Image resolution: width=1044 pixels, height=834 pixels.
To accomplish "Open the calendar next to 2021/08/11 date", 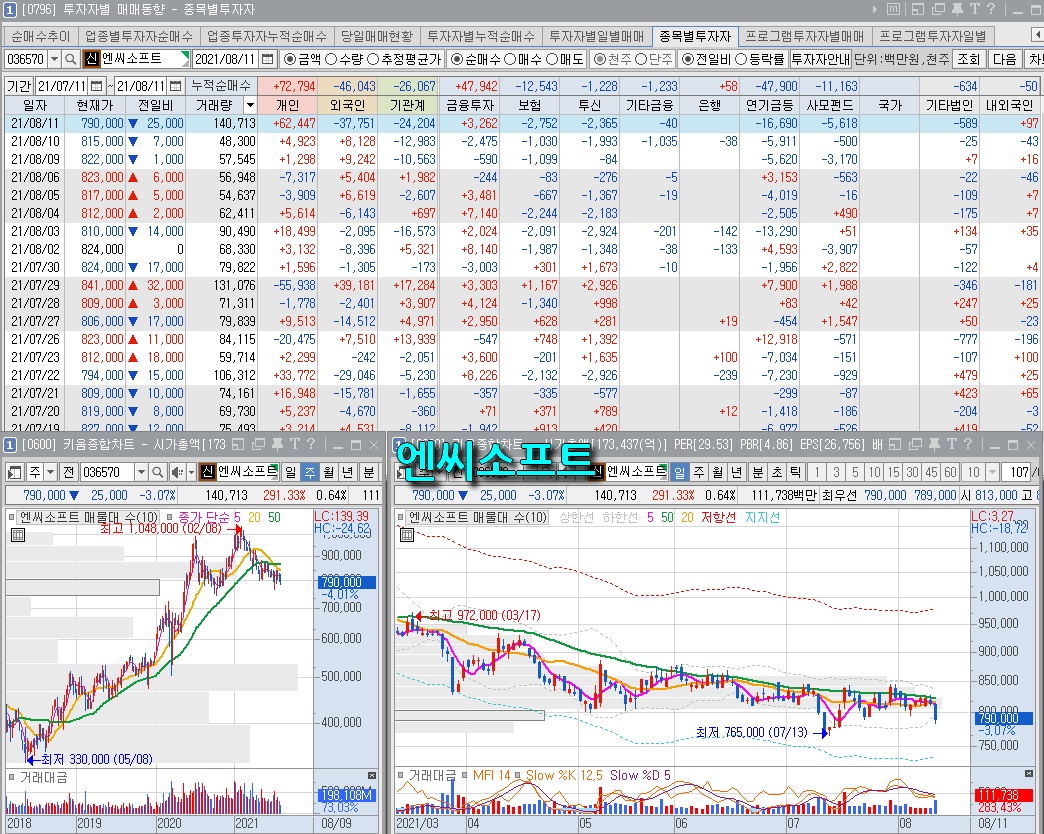I will click(x=268, y=59).
